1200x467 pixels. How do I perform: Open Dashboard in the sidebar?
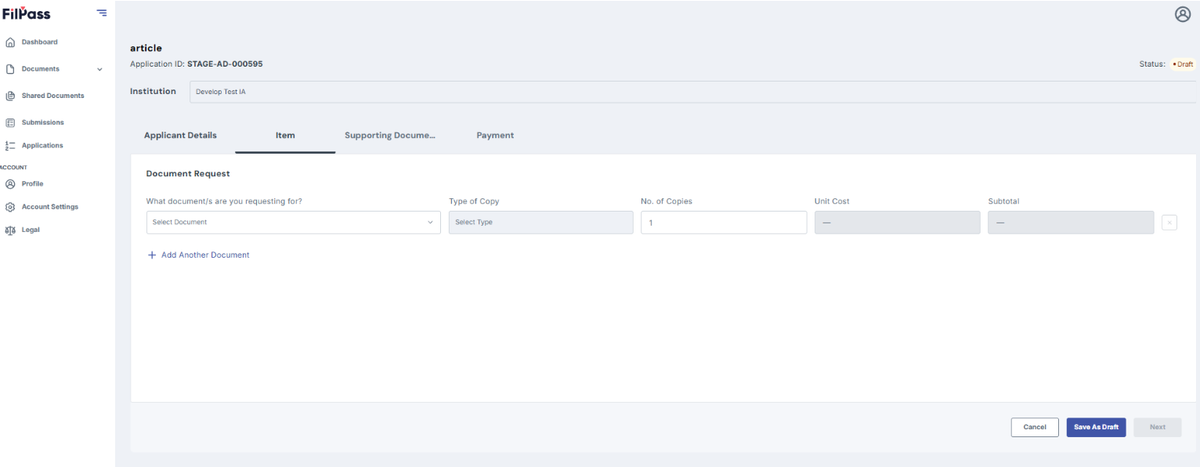pos(40,42)
